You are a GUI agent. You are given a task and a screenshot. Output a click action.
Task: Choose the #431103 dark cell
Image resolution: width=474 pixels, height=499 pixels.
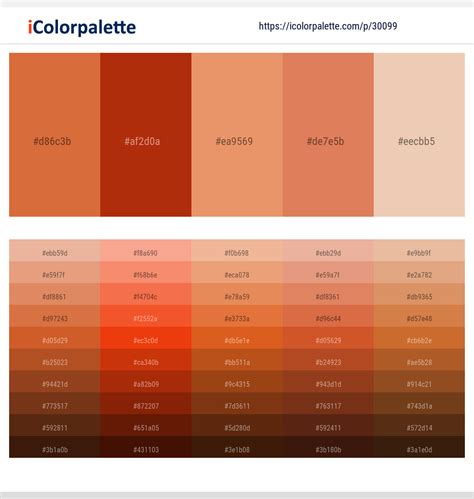click(146, 447)
